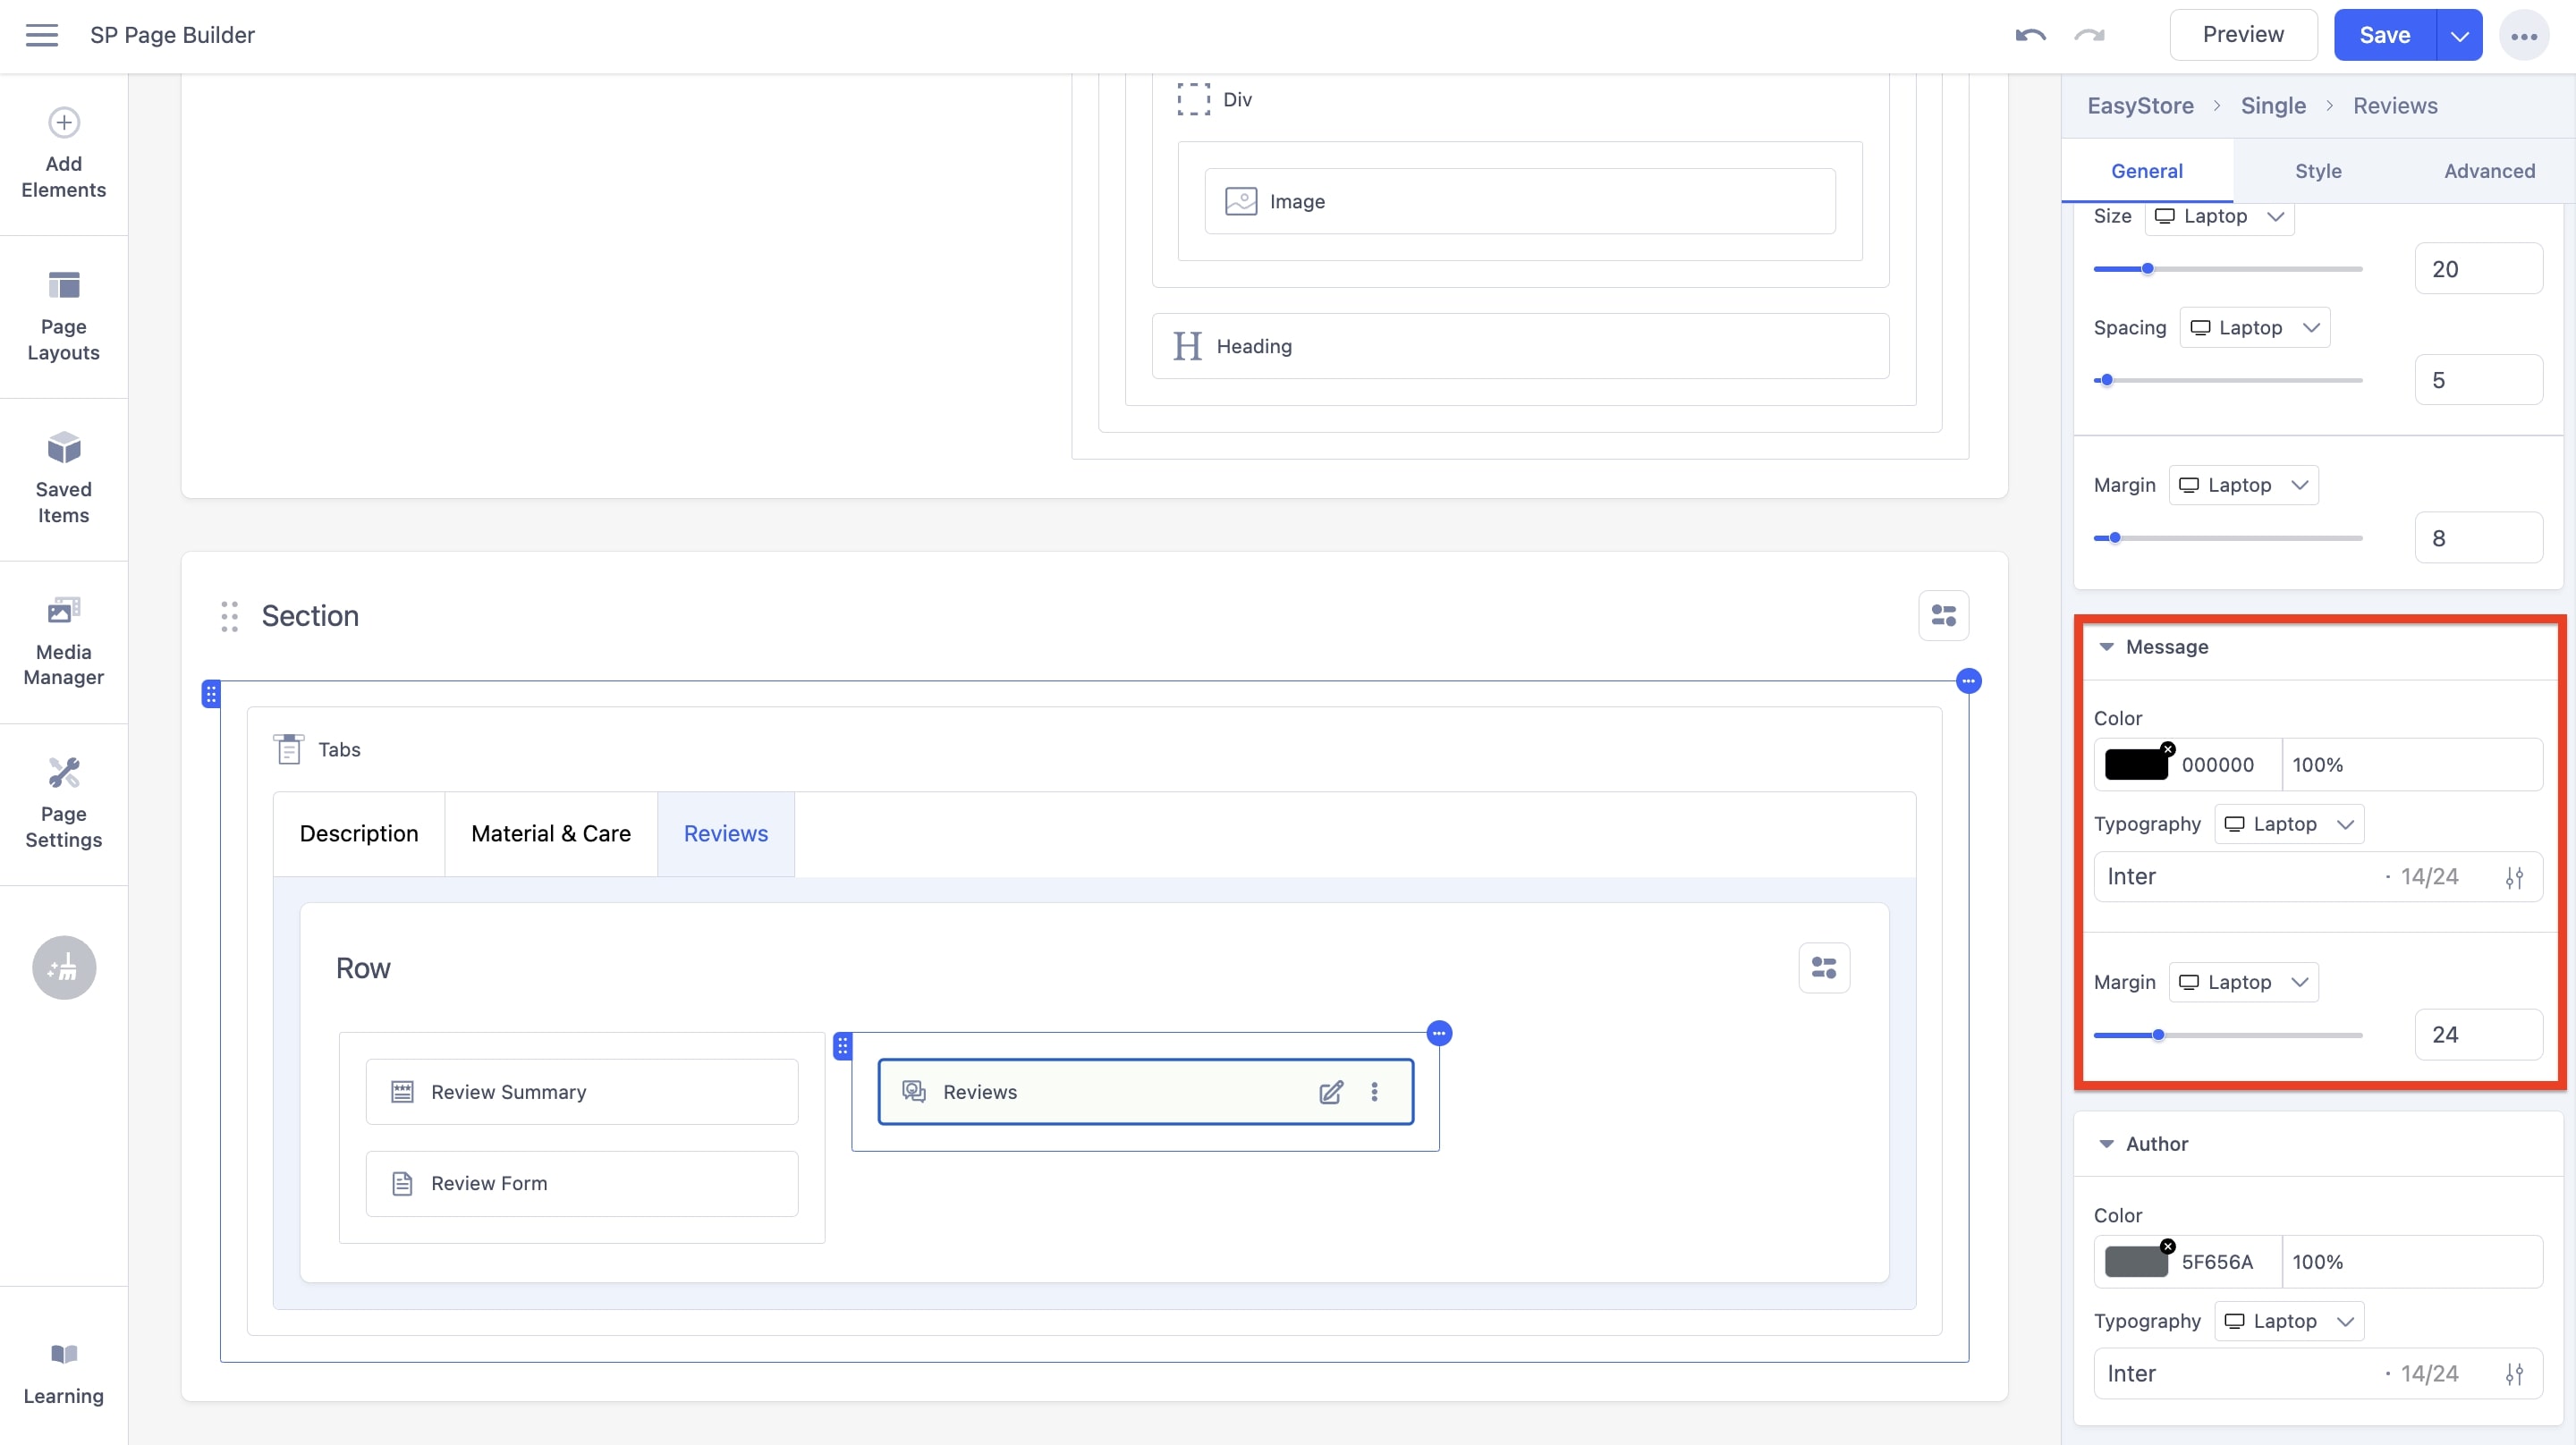Screen dimensions: 2576x1445
Task: Click the Margin value input showing 24
Action: [2478, 1034]
